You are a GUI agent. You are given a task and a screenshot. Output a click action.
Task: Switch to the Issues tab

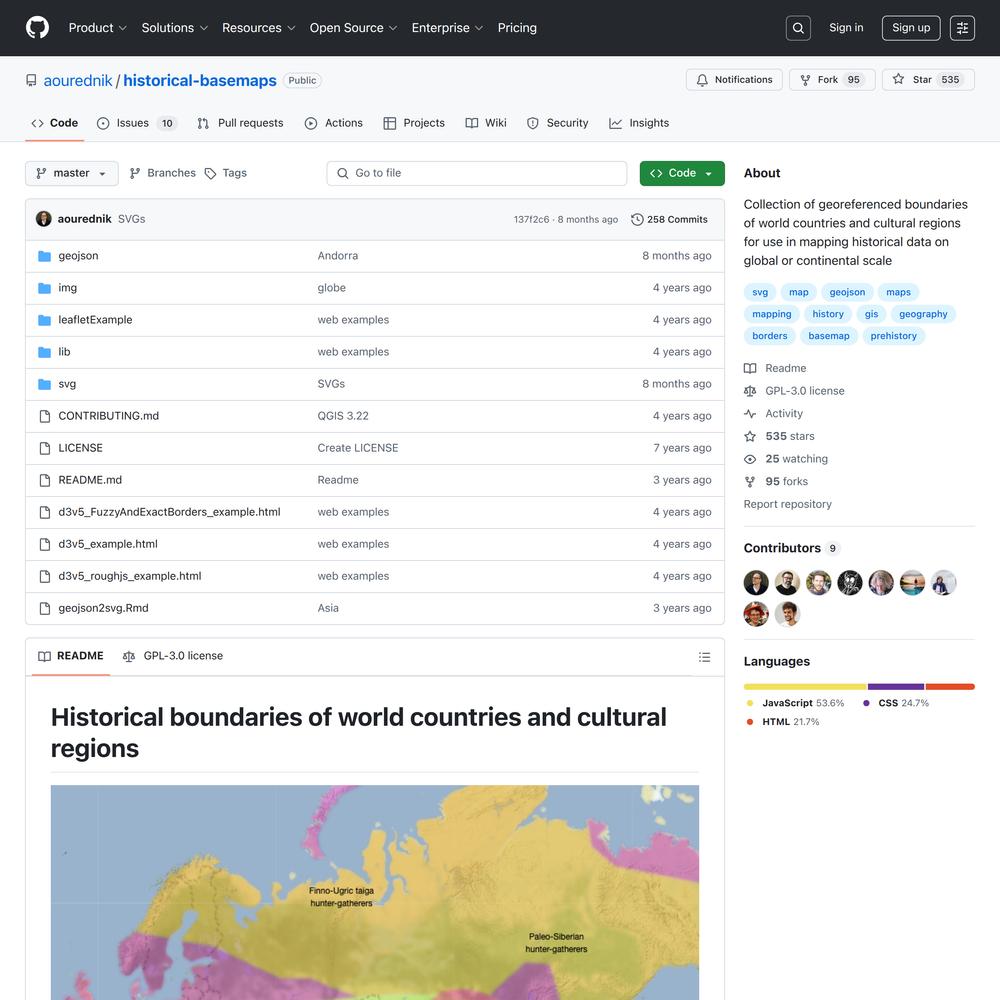pos(136,123)
